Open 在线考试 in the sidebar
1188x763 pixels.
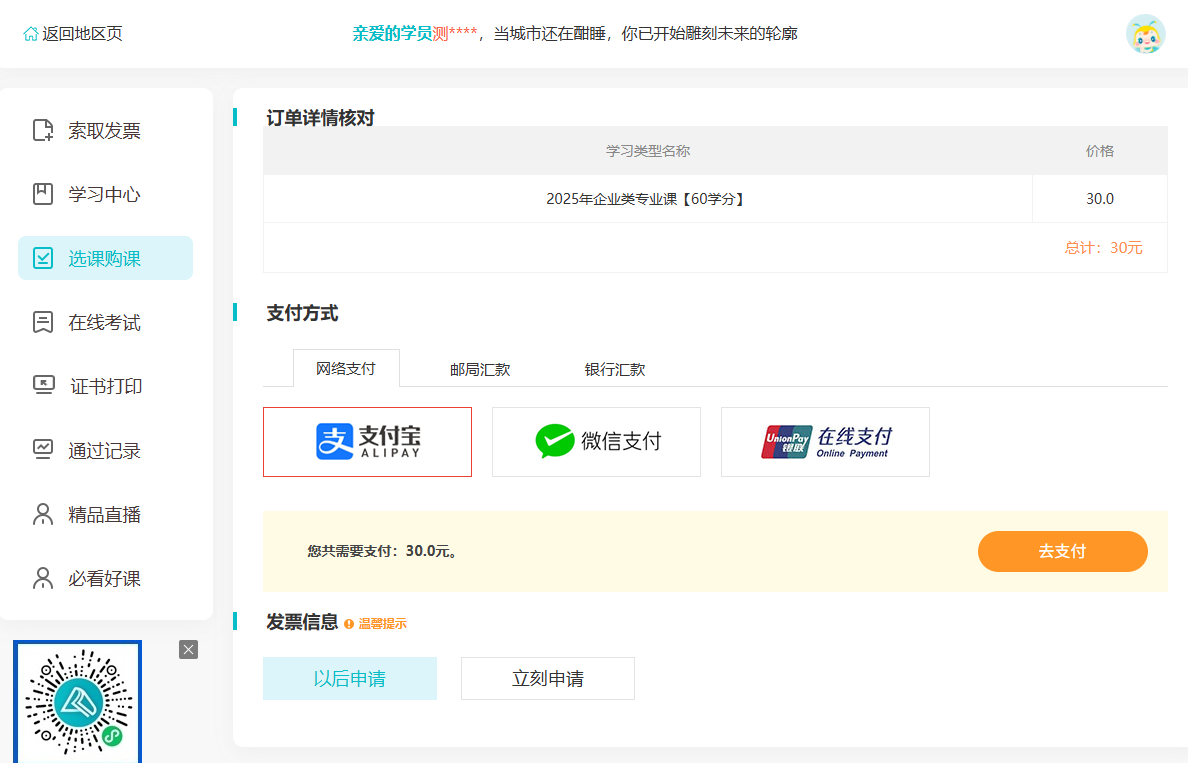[x=105, y=322]
